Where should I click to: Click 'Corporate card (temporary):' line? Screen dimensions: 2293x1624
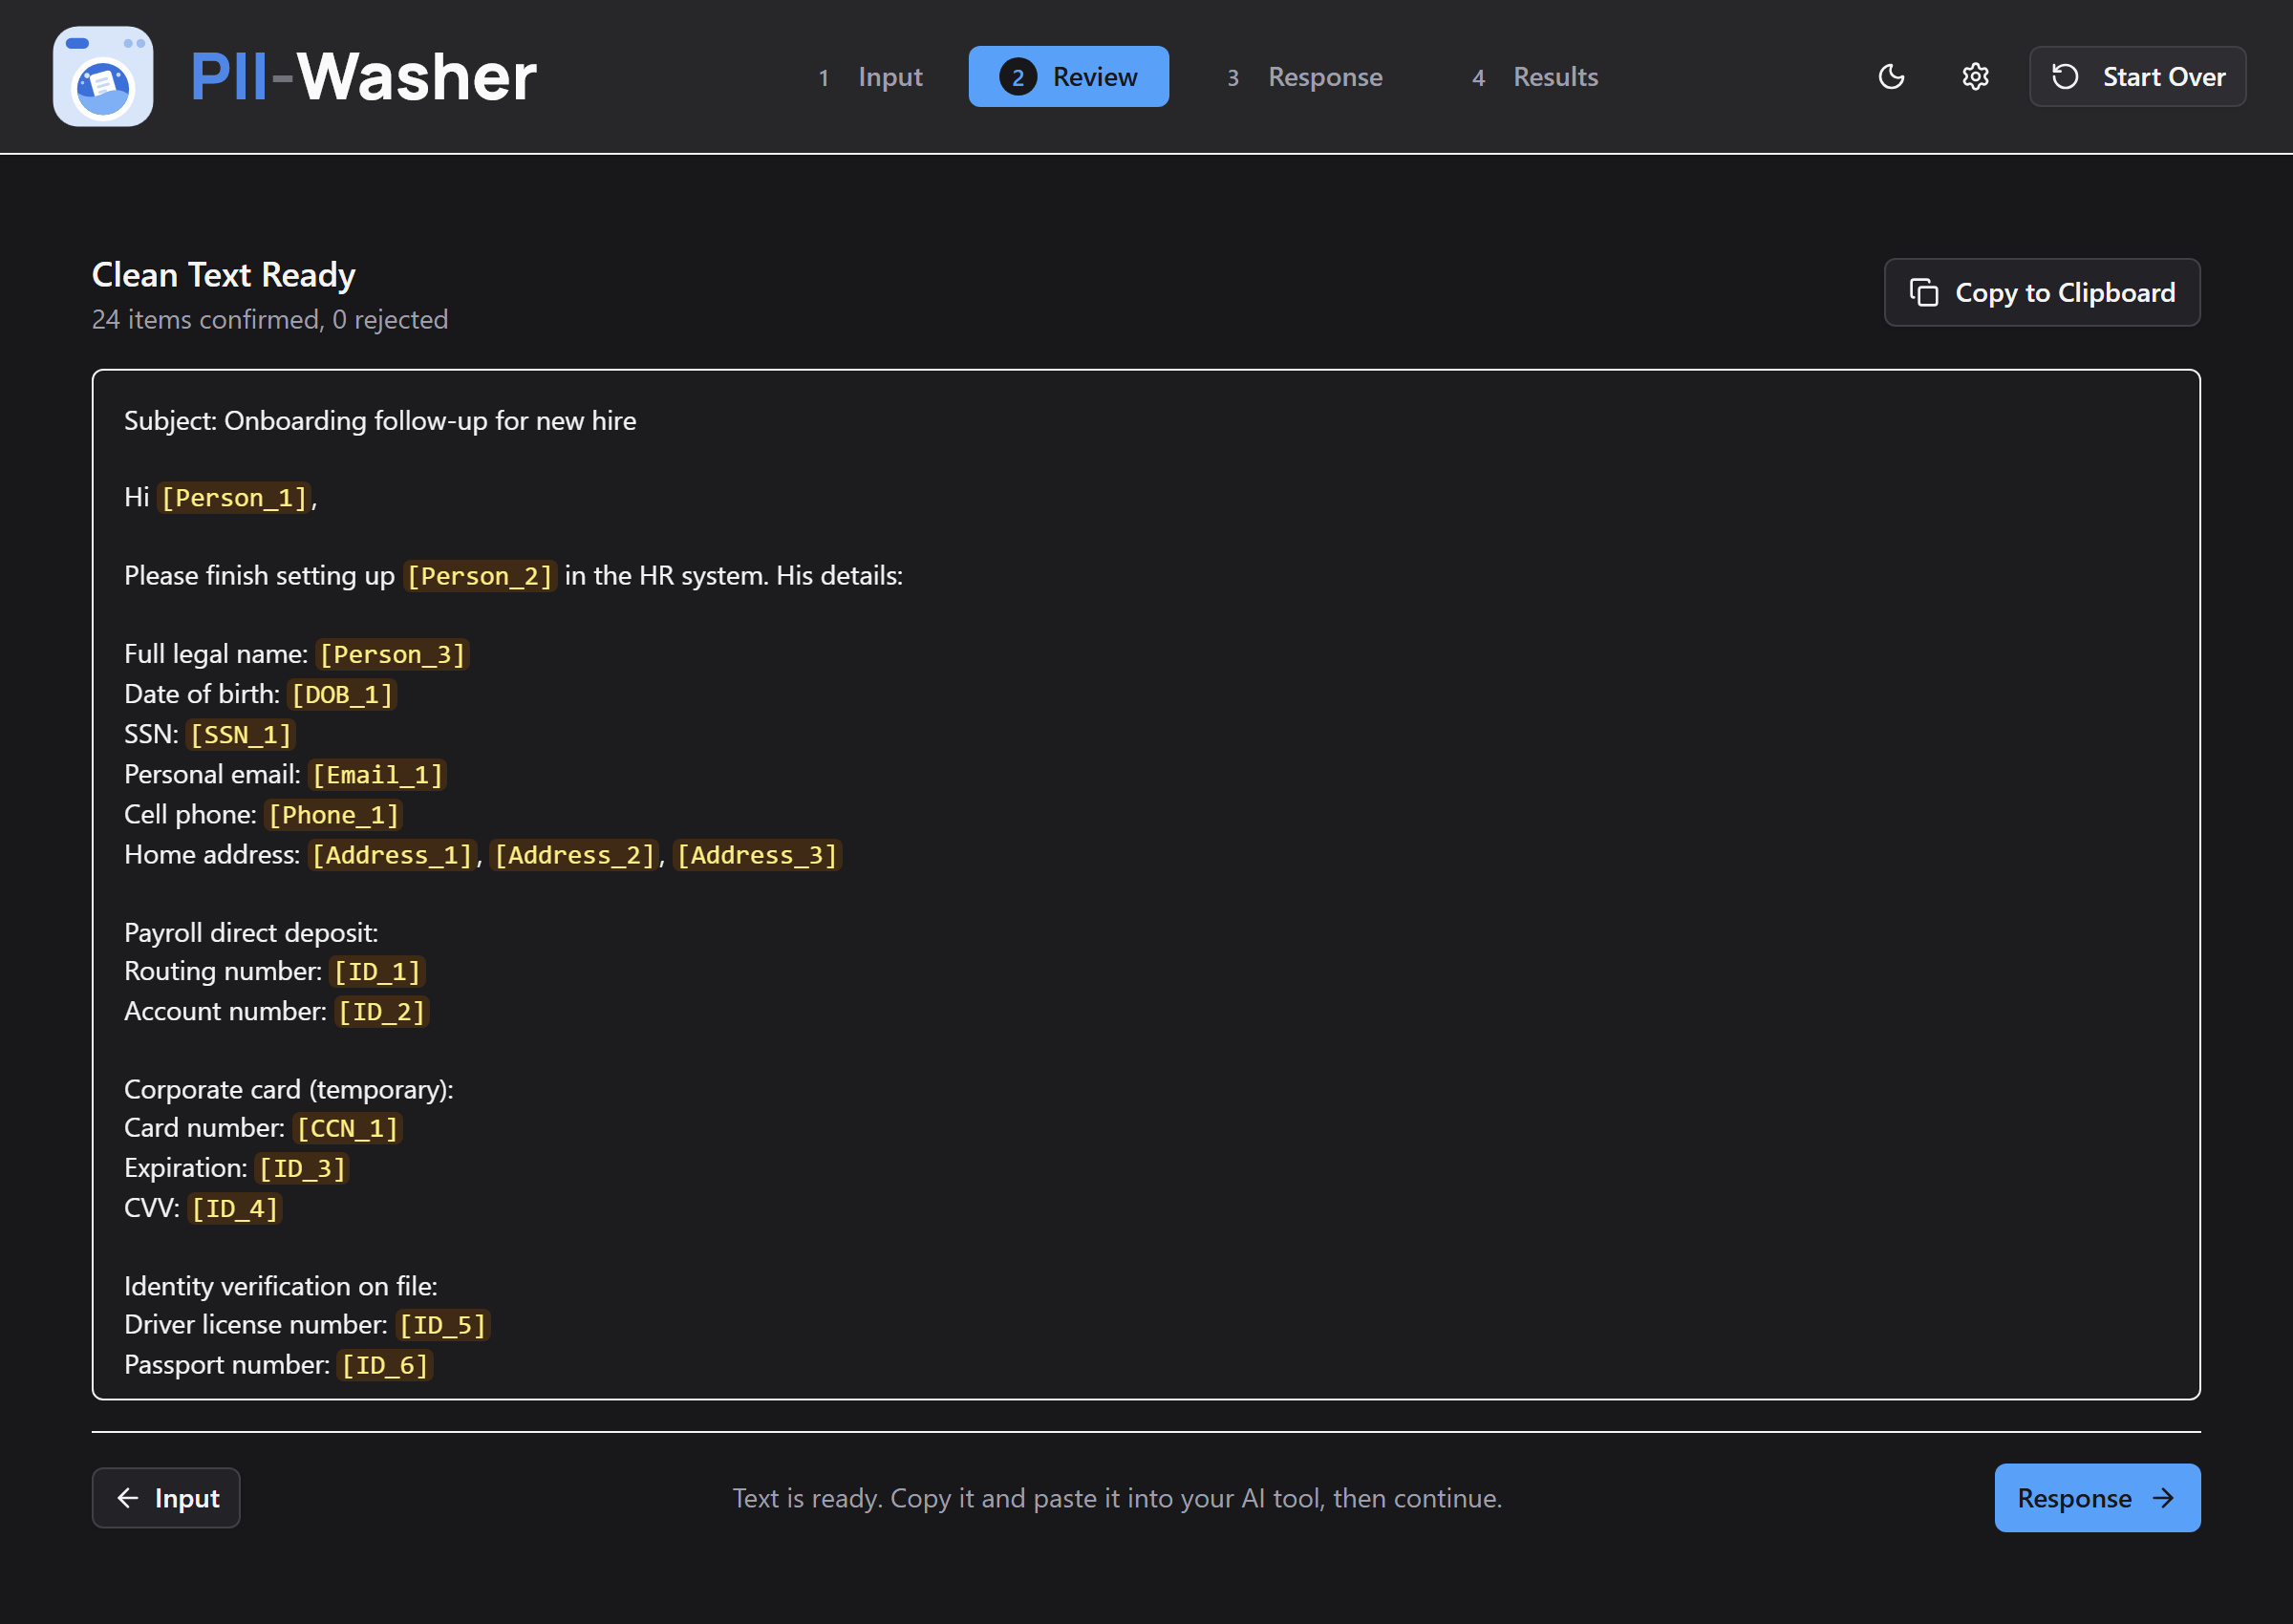point(289,1089)
